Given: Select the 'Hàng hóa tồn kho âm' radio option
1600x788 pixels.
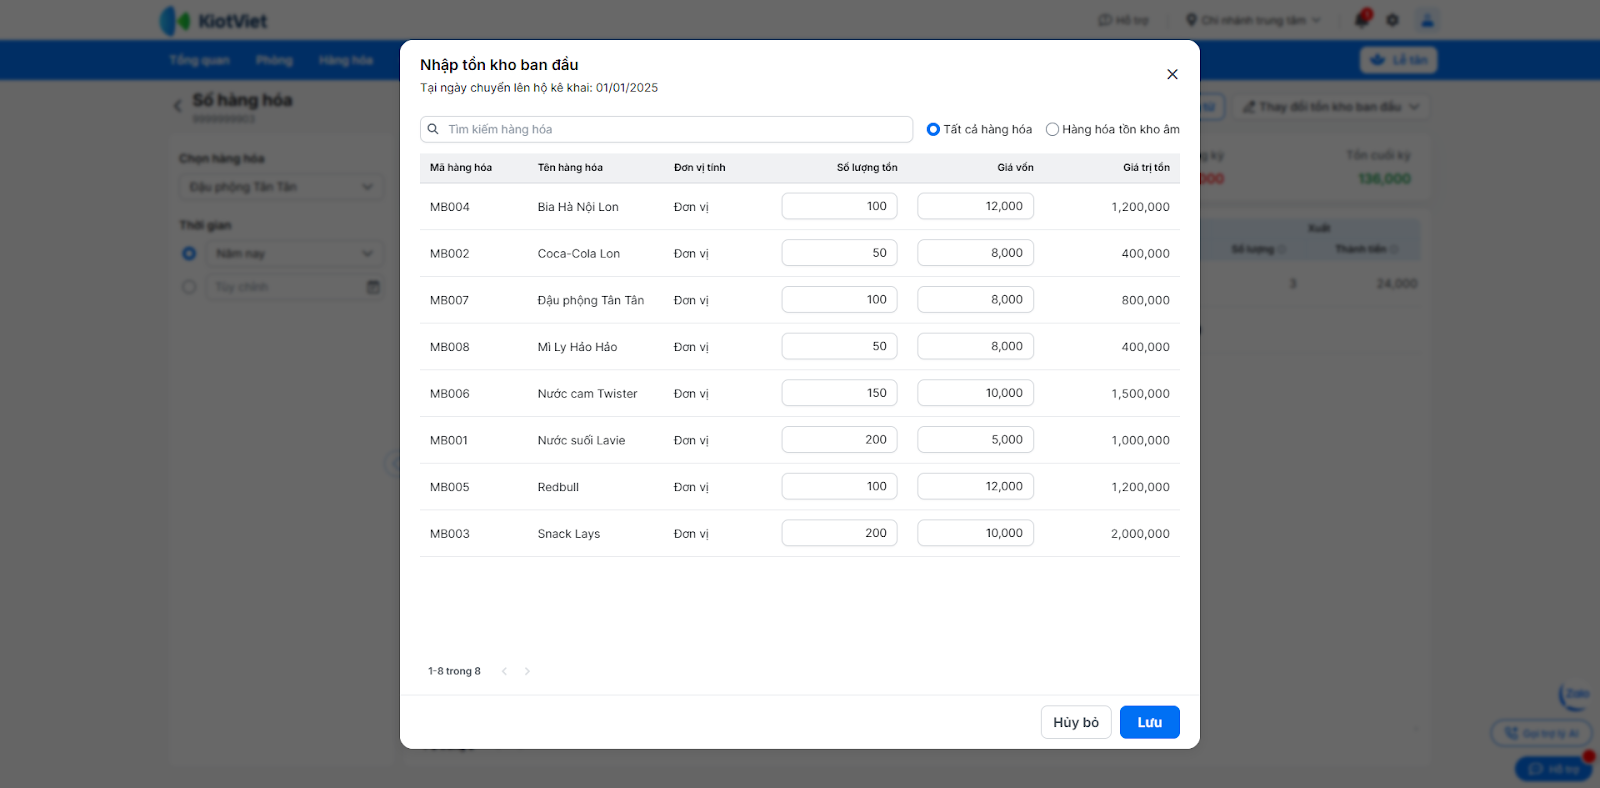Looking at the screenshot, I should pos(1052,129).
